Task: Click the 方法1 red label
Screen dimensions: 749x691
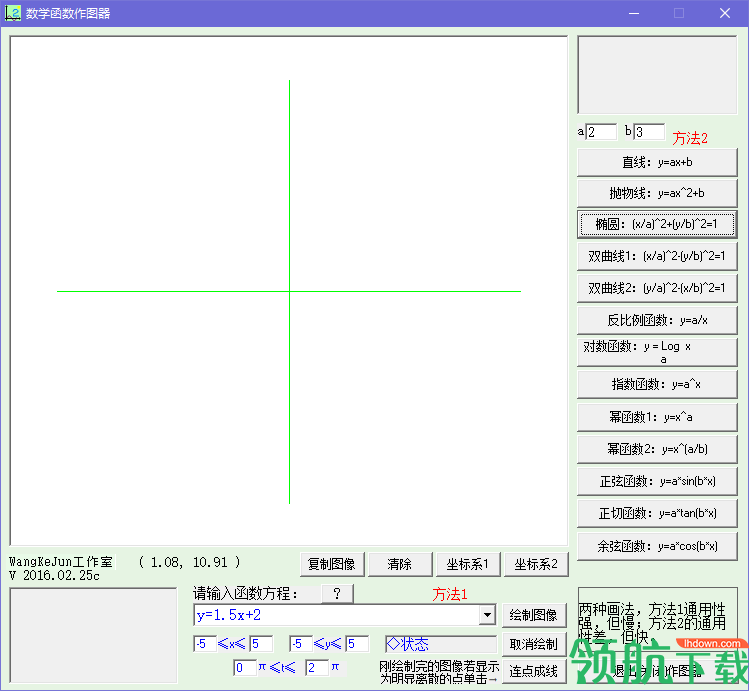Action: (x=450, y=594)
